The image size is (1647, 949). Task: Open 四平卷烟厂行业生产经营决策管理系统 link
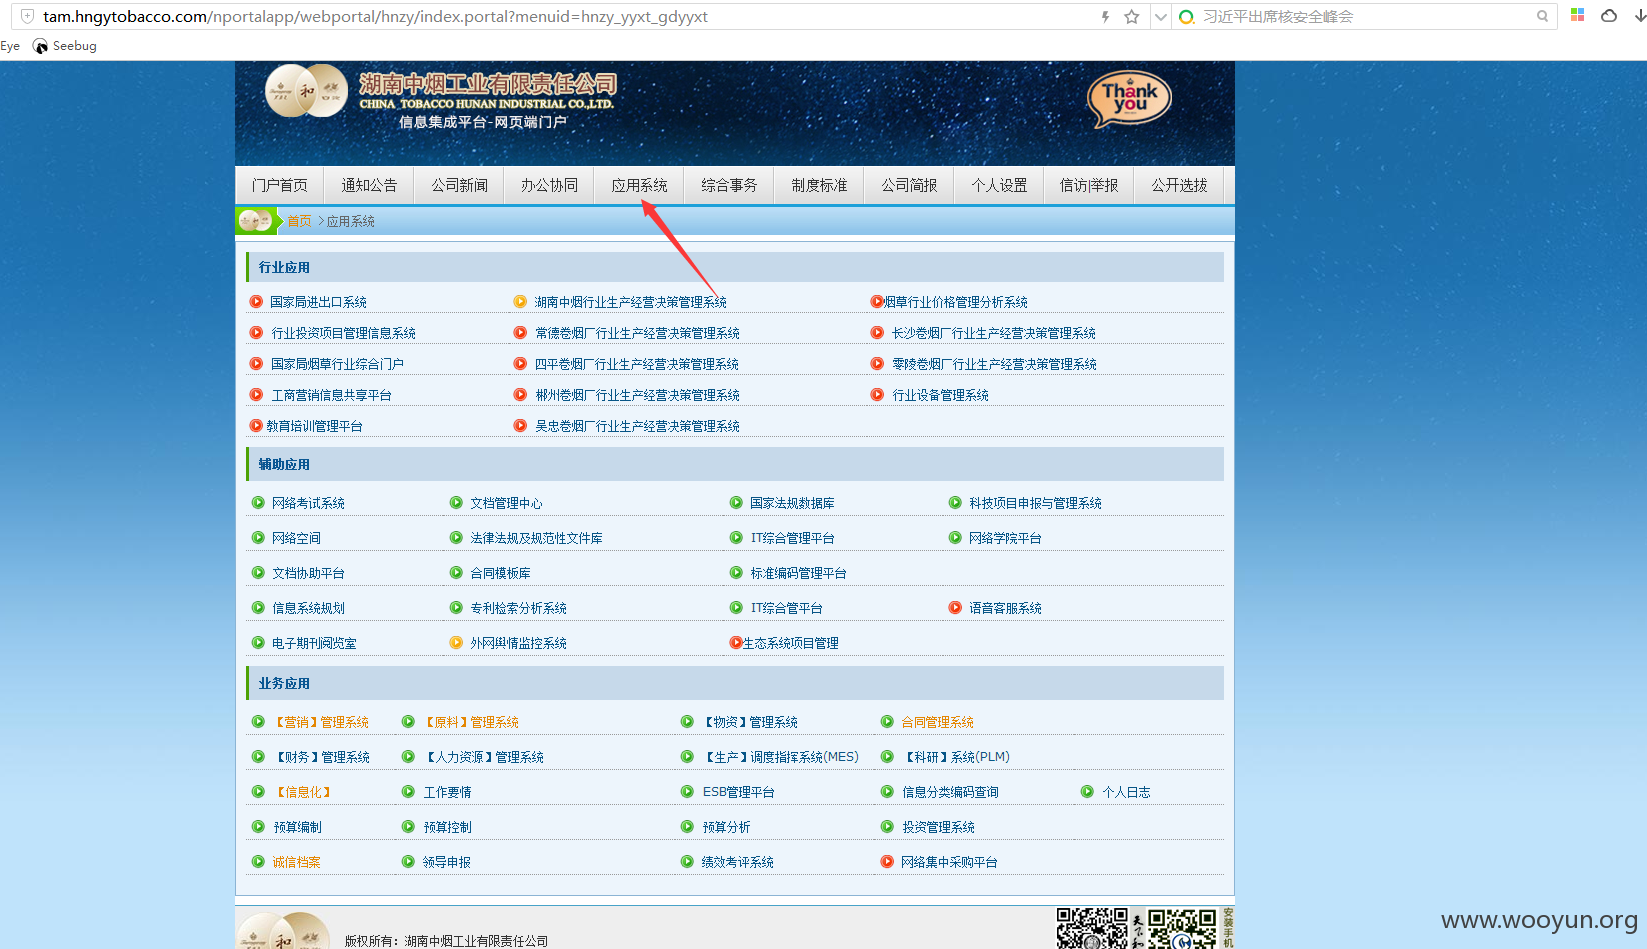637,364
